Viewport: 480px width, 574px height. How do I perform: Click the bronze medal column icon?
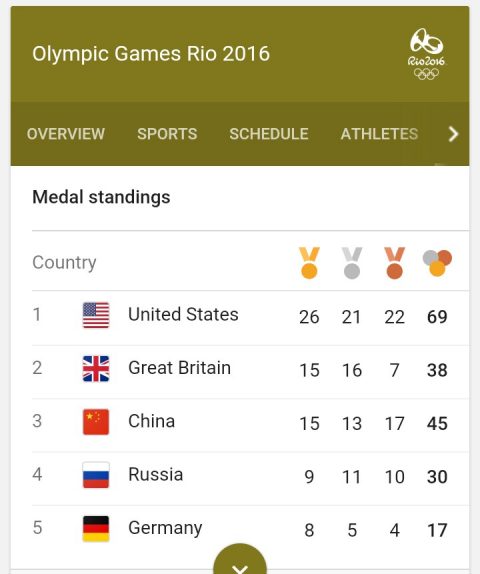pyautogui.click(x=394, y=263)
